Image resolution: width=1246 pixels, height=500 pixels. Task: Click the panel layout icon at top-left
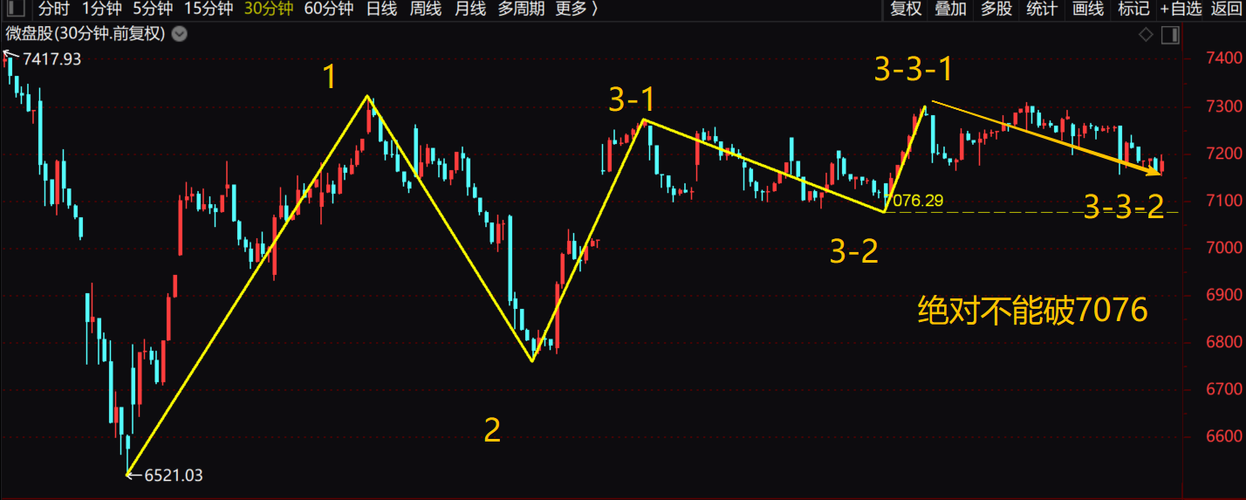[15, 9]
